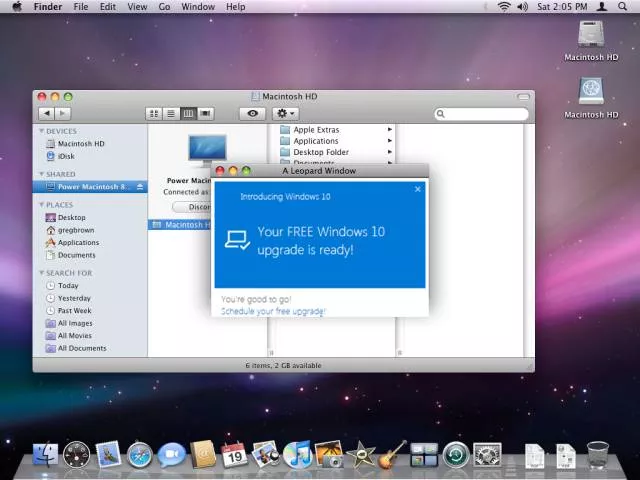The height and width of the screenshot is (480, 640).
Task: Open System Preferences in the dock
Action: [x=487, y=456]
